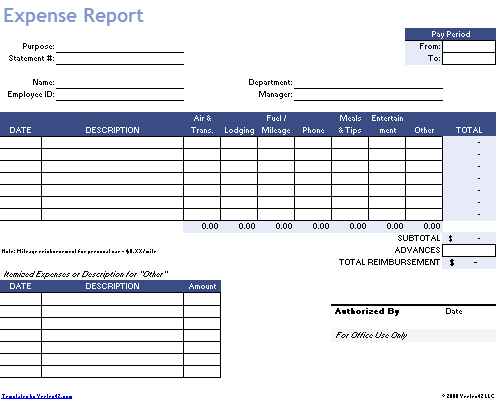Image resolution: width=496 pixels, height=402 pixels.
Task: Click the Air & Trans. column header
Action: (x=202, y=124)
